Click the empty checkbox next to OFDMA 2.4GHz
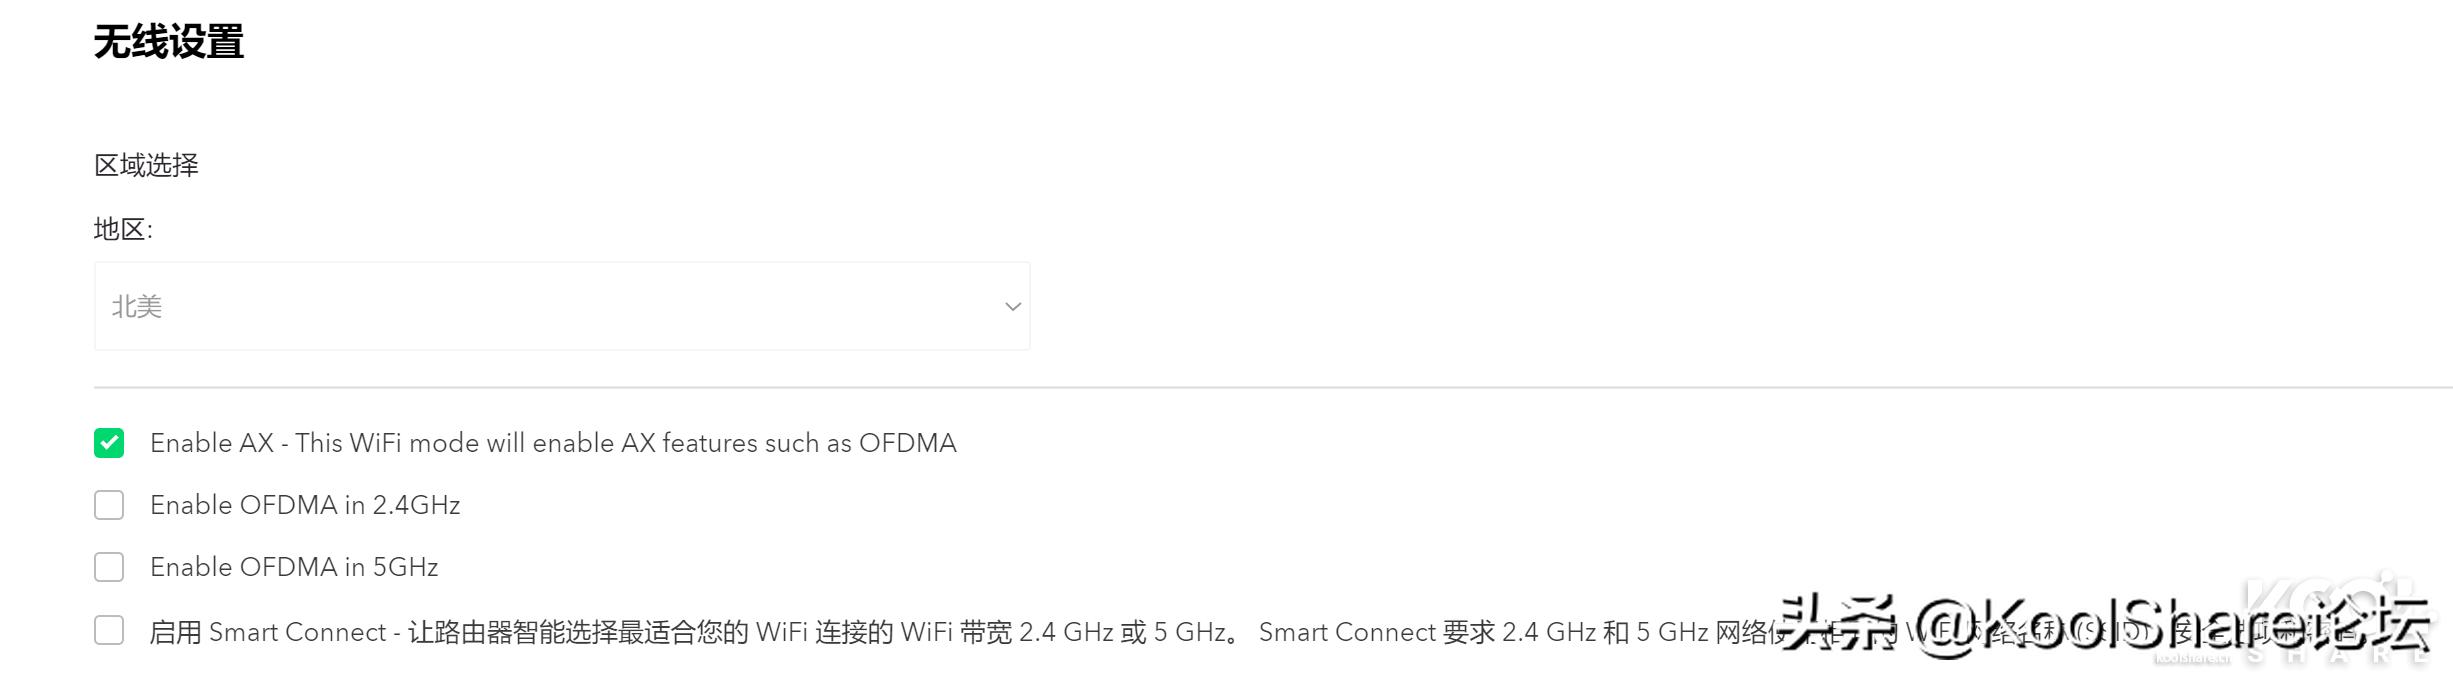Image resolution: width=2453 pixels, height=677 pixels. point(108,505)
